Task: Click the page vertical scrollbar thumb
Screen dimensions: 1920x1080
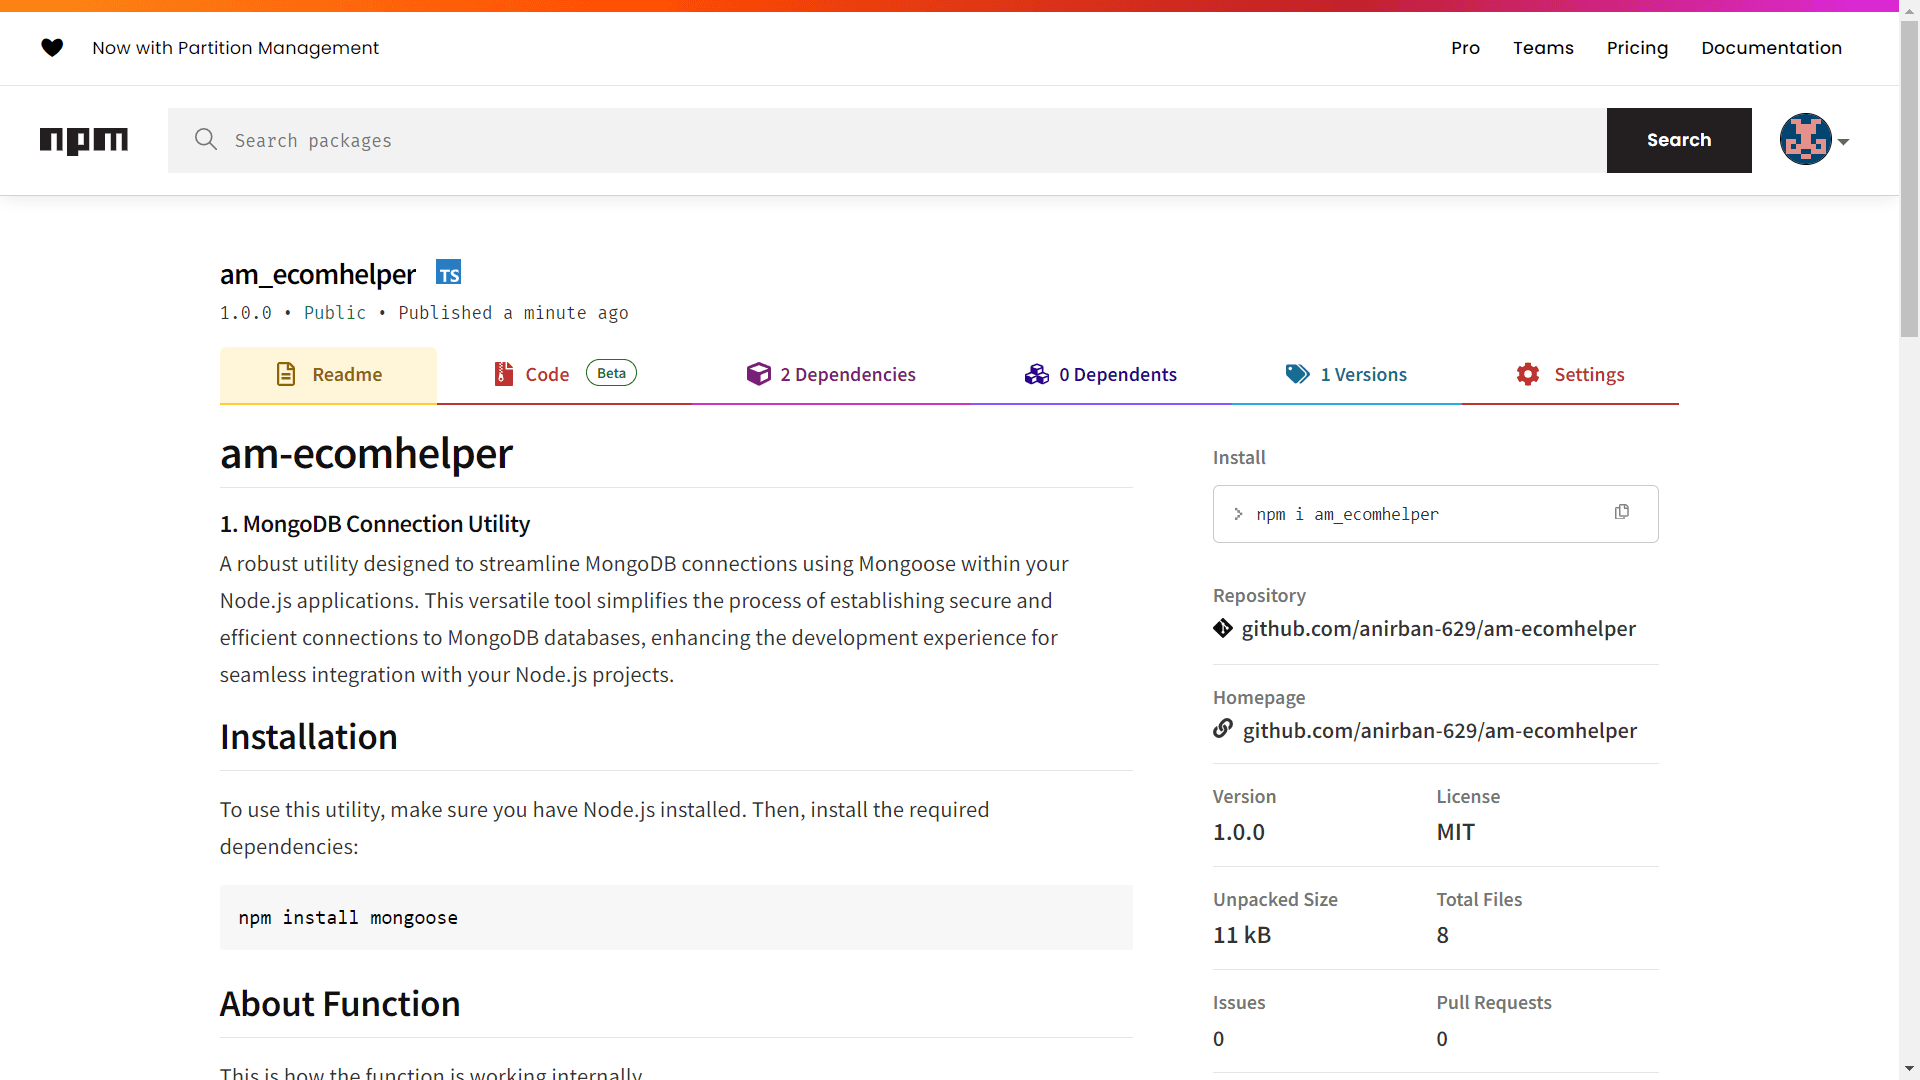Action: 1909,180
